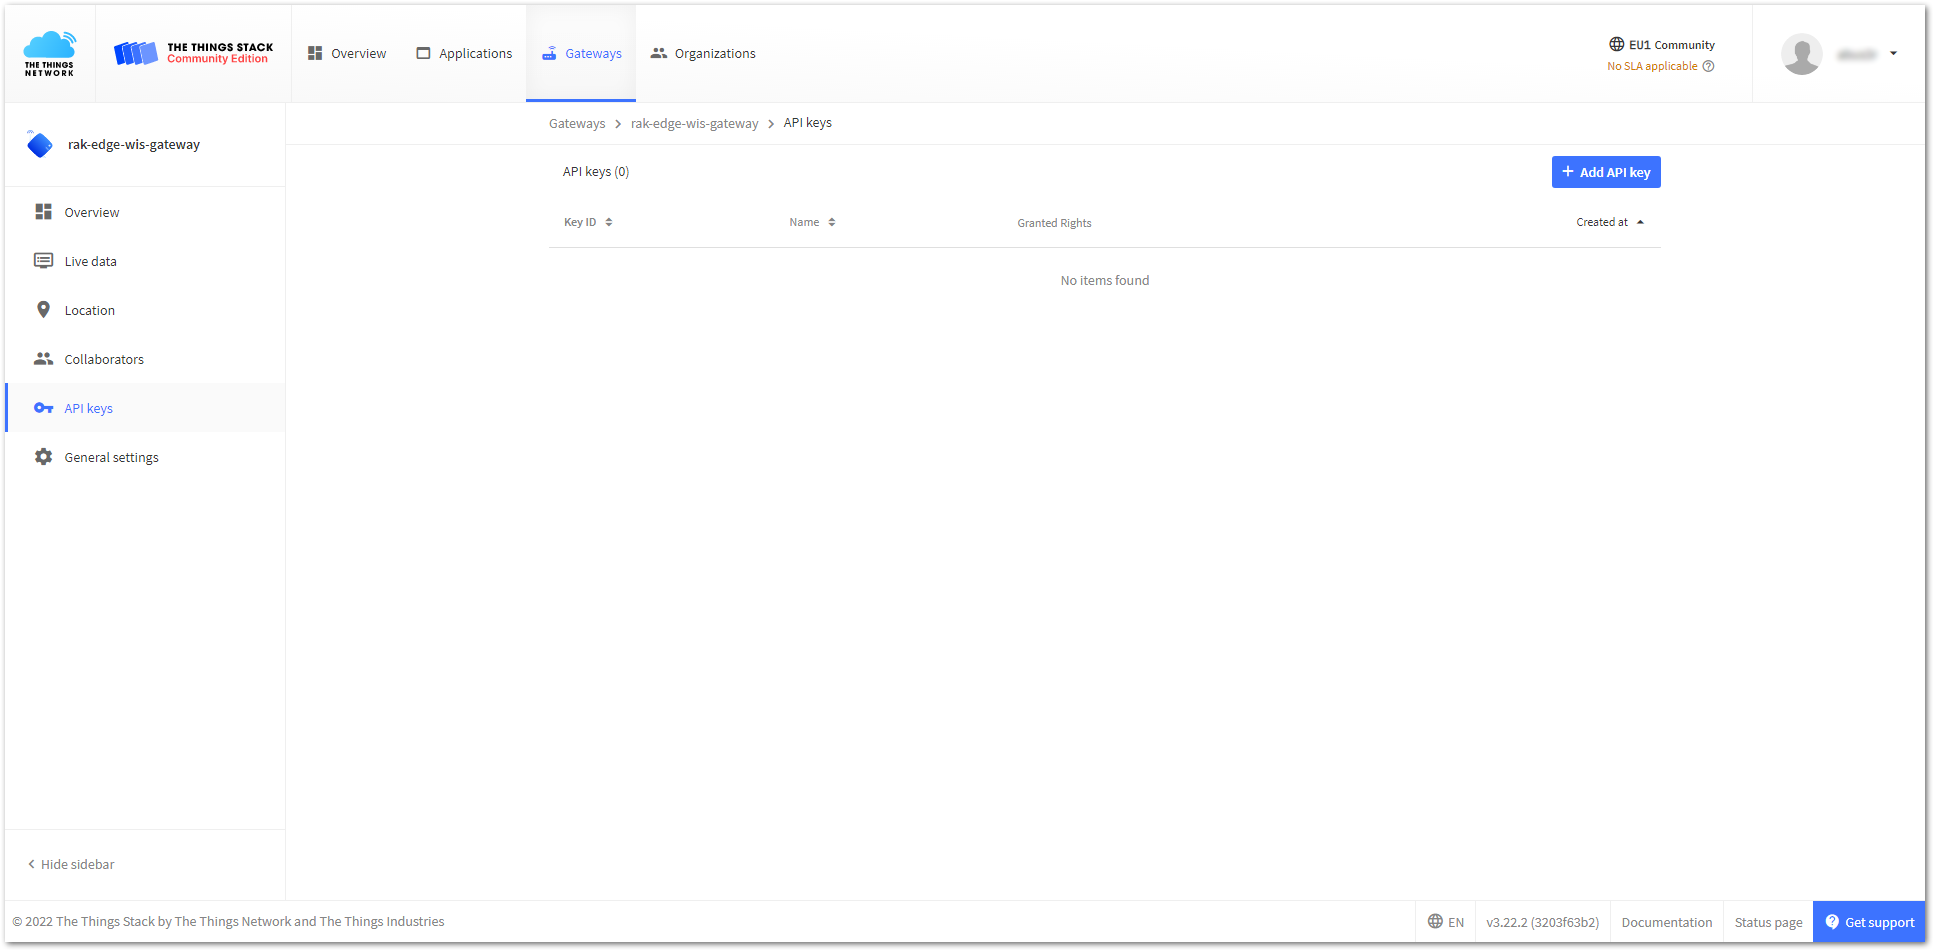Click the Gateways breadcrumb link
Image resolution: width=1934 pixels, height=951 pixels.
click(x=577, y=123)
